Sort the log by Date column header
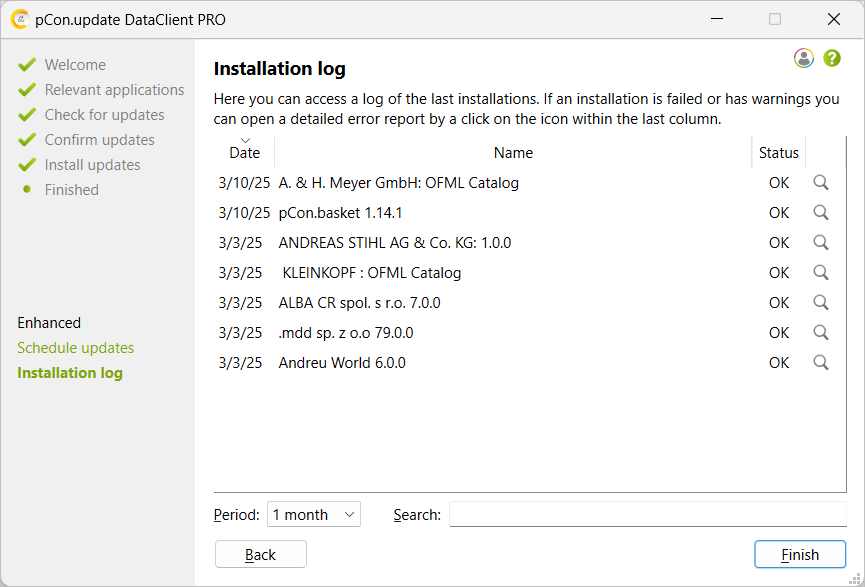Viewport: 865px width, 587px height. point(244,152)
